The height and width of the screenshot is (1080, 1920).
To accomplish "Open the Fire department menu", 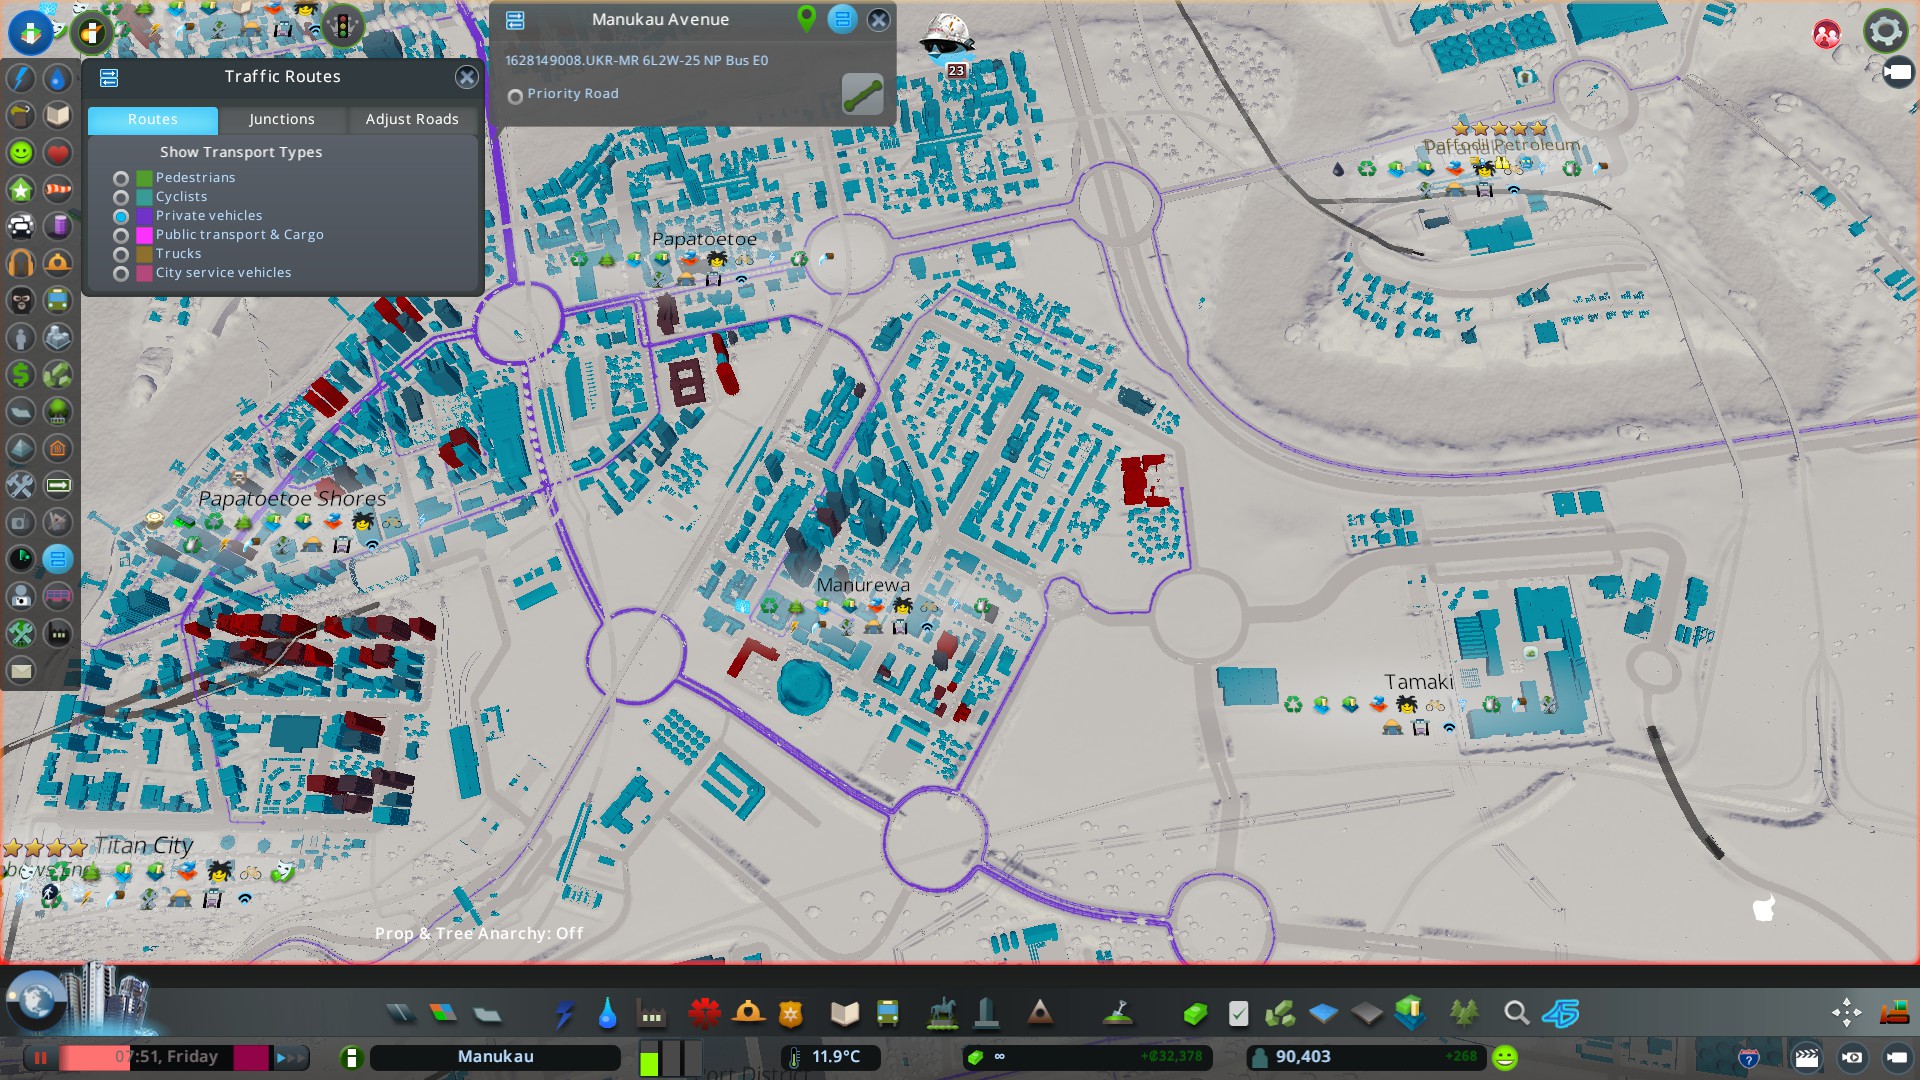I will coord(748,1014).
